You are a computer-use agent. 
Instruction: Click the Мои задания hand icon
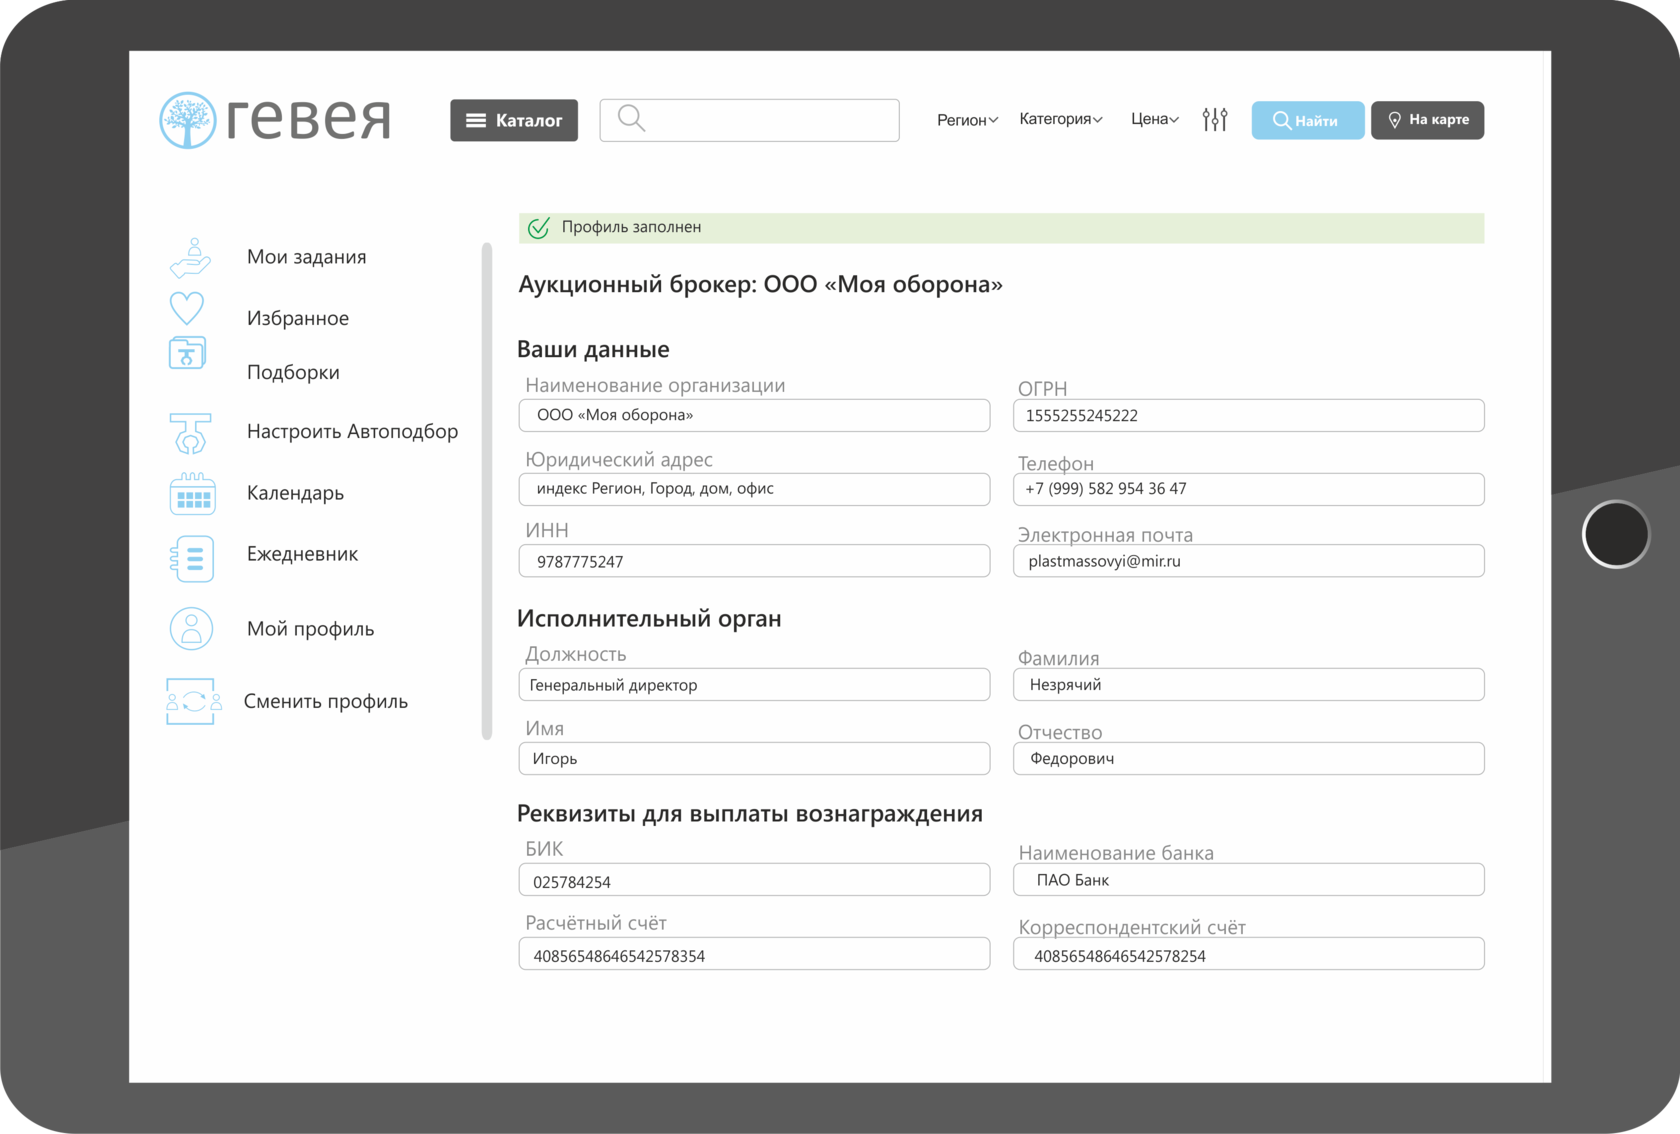190,258
